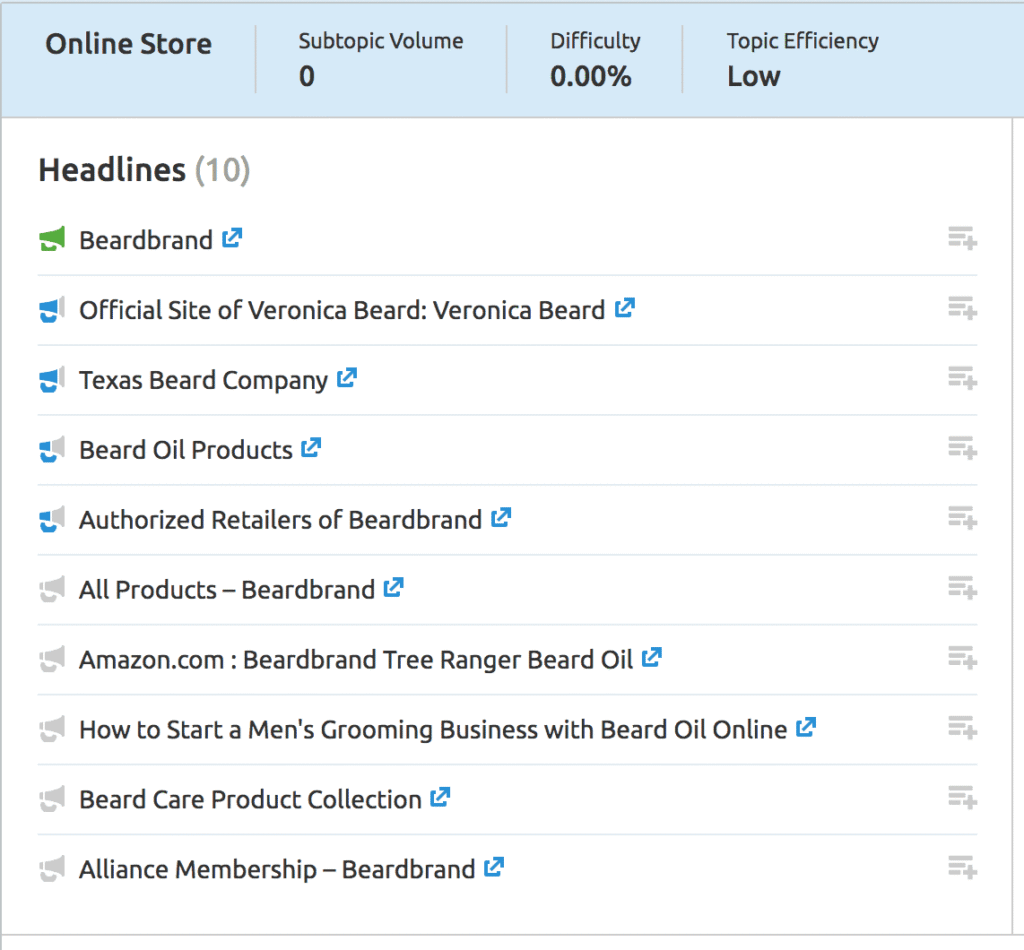Open the Amazon.com Beardbrand Tree Ranger headline

tap(356, 660)
